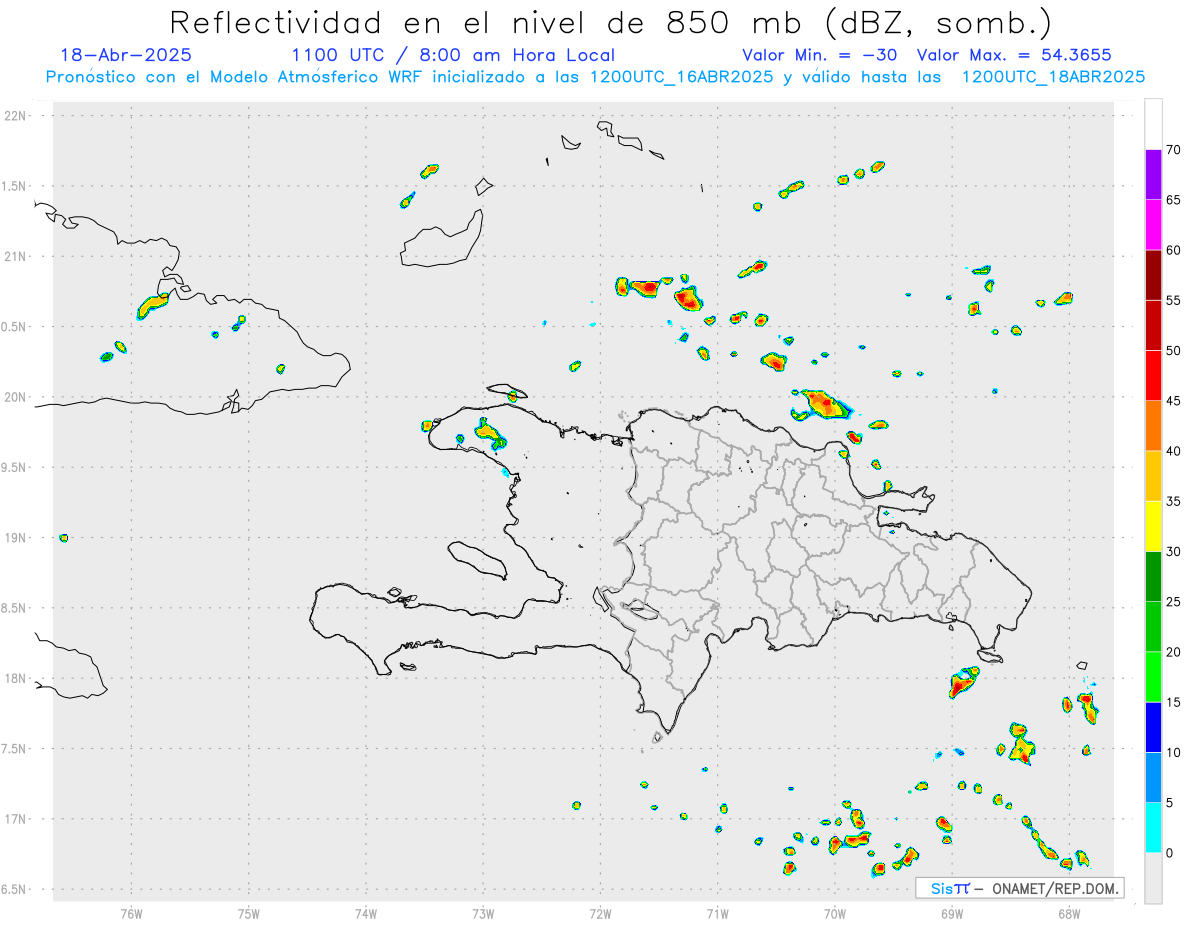Select the '71W' longitude axis label
Viewport: 1200px width, 927px height.
click(x=717, y=913)
